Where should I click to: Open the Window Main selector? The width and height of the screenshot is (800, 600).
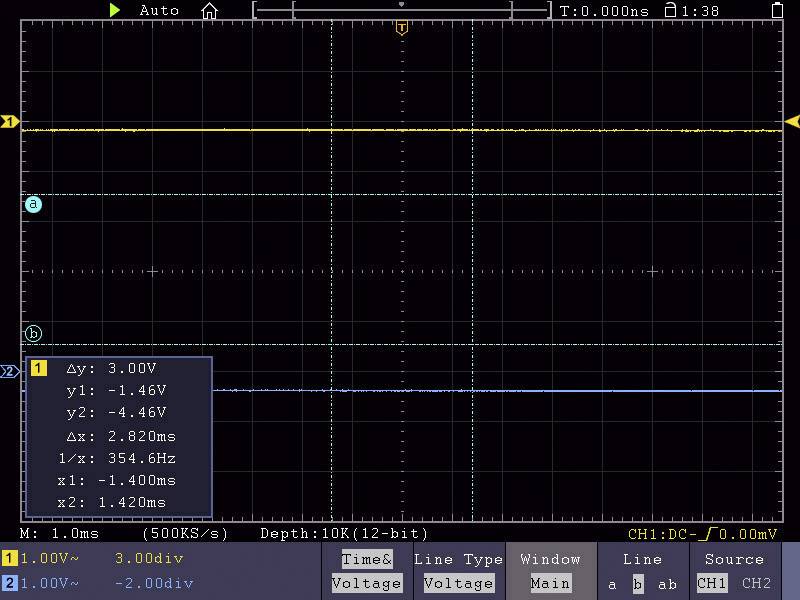pos(551,571)
